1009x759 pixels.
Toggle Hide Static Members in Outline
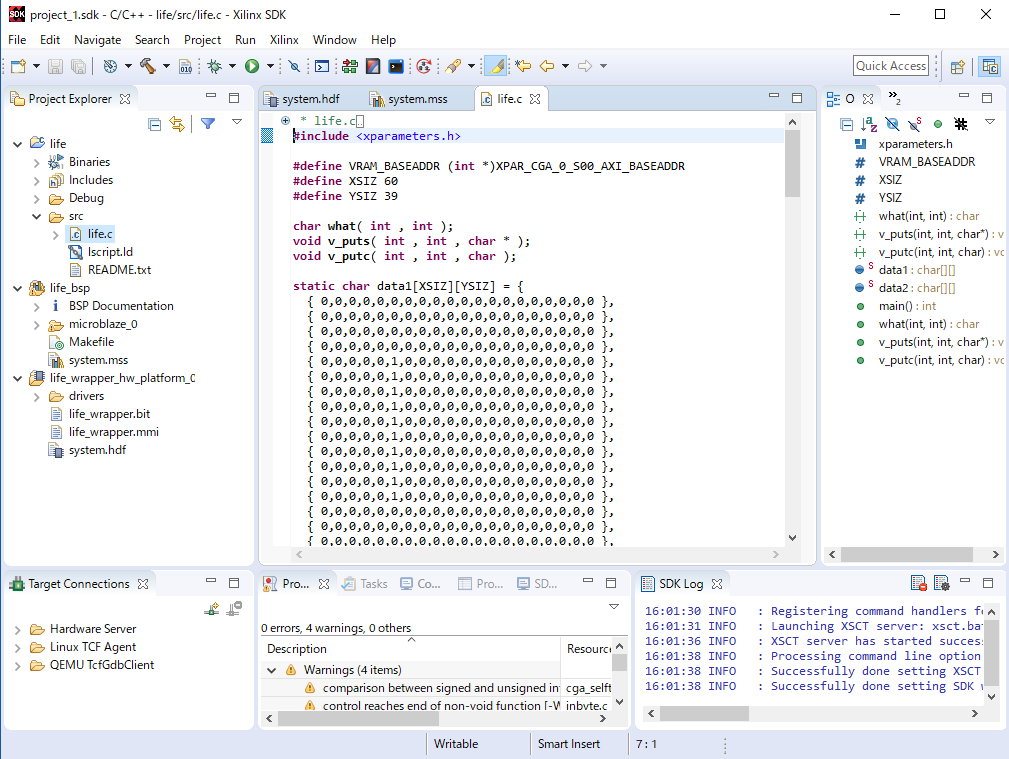(914, 124)
